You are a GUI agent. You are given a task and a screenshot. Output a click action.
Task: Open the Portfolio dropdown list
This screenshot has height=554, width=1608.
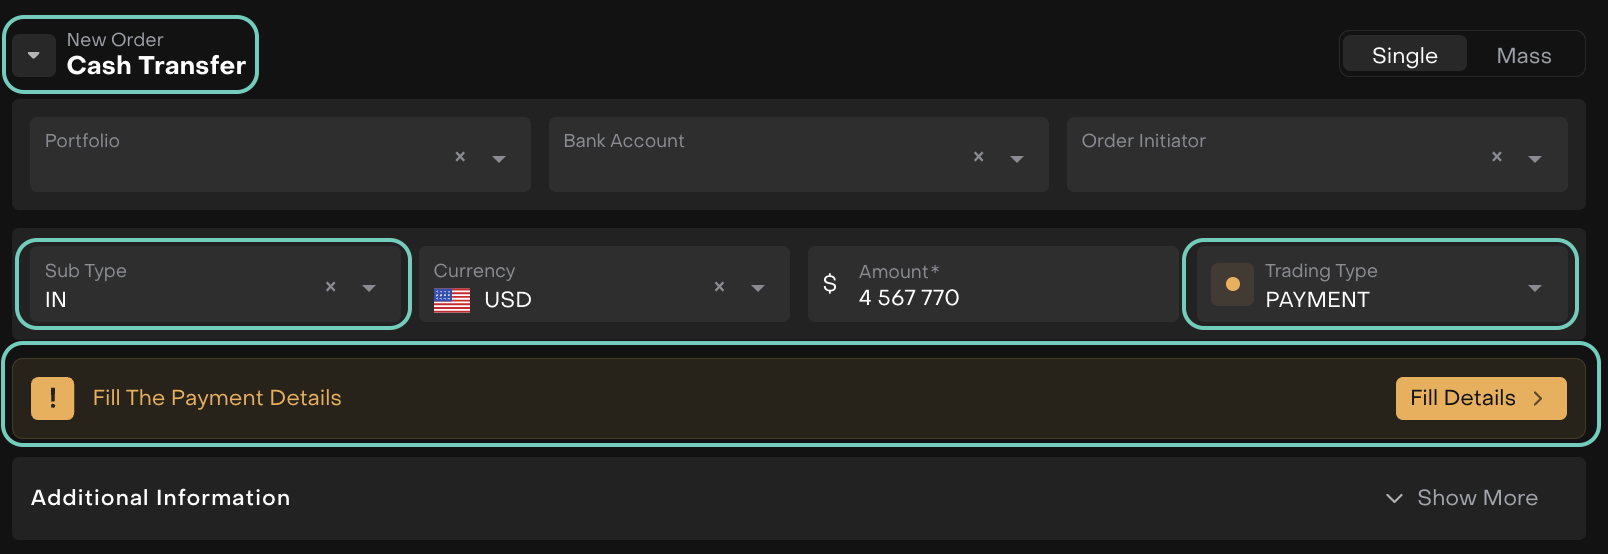pos(499,158)
